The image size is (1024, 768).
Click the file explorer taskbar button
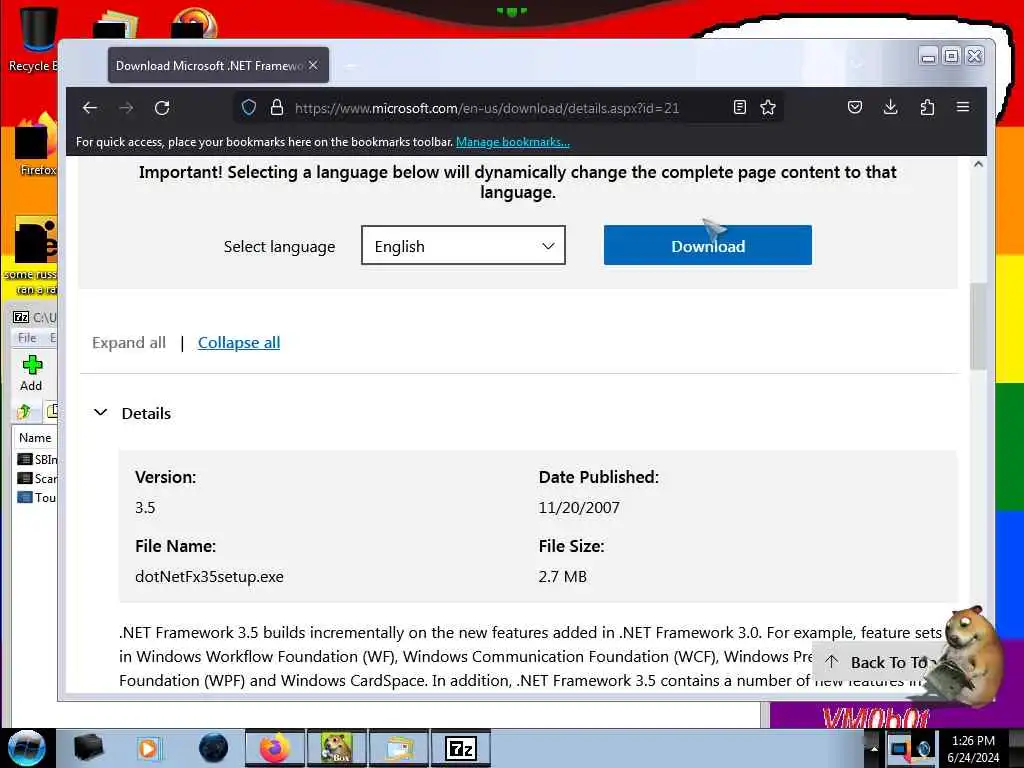tap(398, 748)
